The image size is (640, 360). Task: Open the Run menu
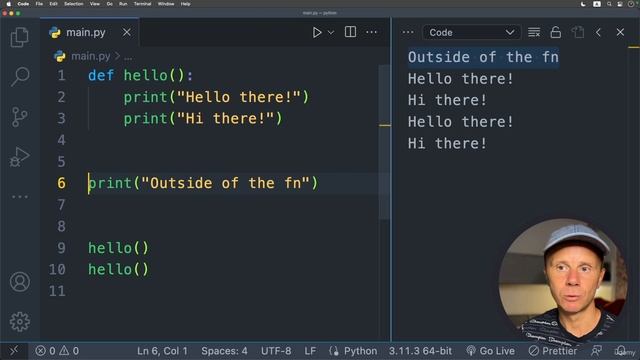coord(123,4)
